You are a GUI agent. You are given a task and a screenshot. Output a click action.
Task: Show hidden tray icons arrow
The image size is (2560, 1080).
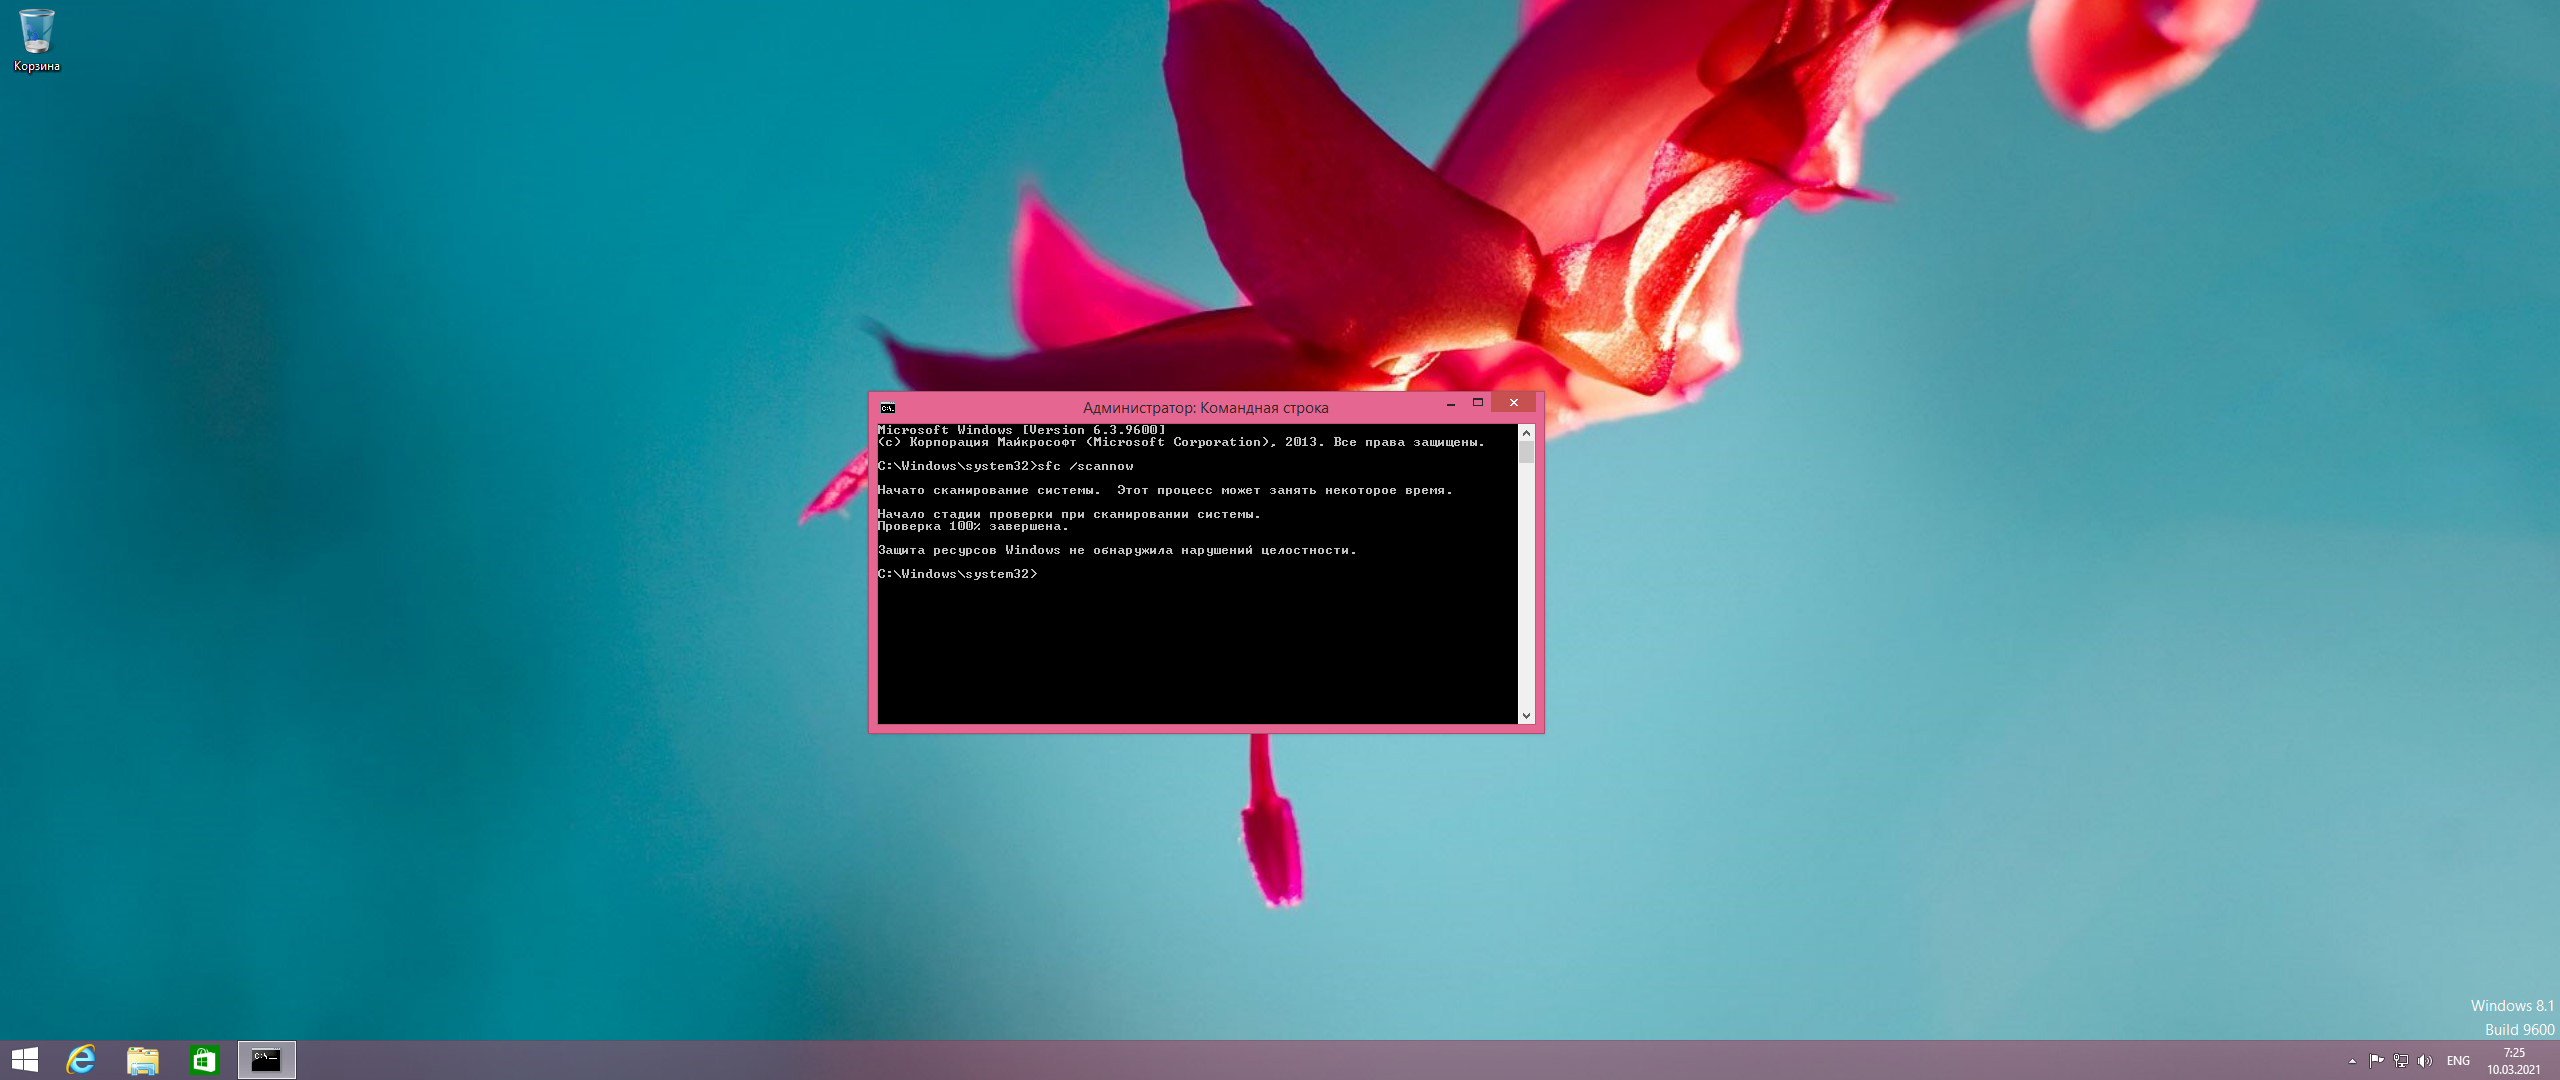2352,1061
